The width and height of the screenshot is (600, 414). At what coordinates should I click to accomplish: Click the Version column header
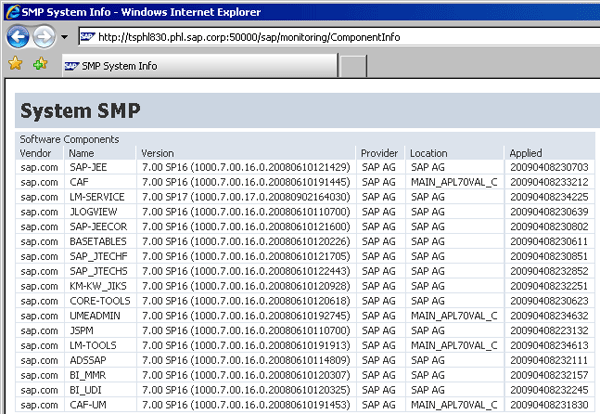(157, 153)
